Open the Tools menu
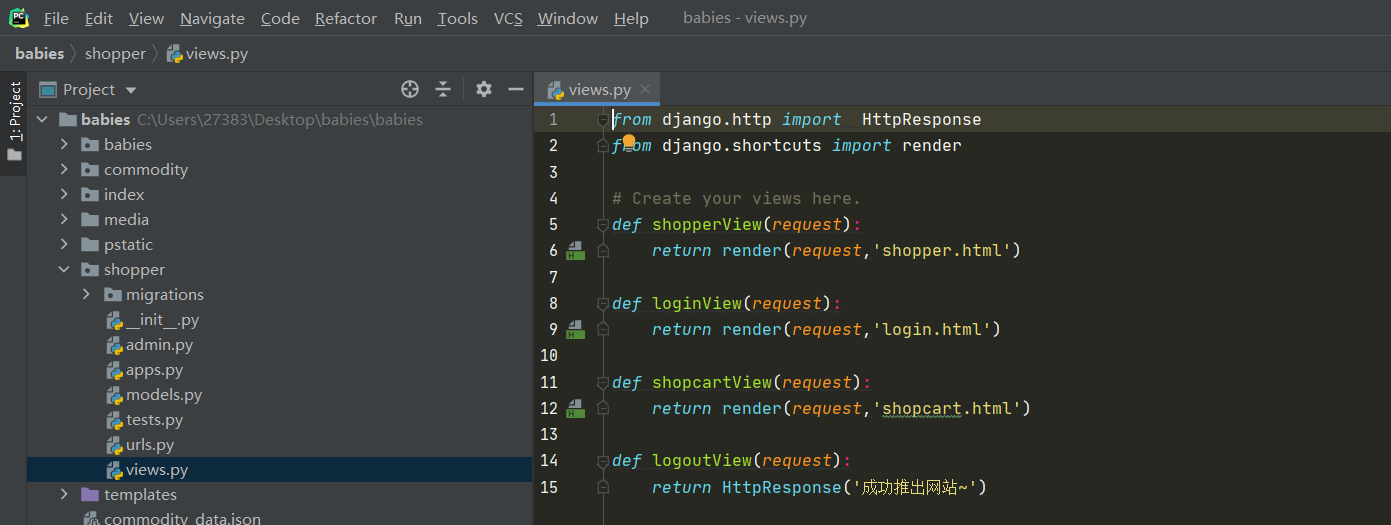1391x525 pixels. 458,18
